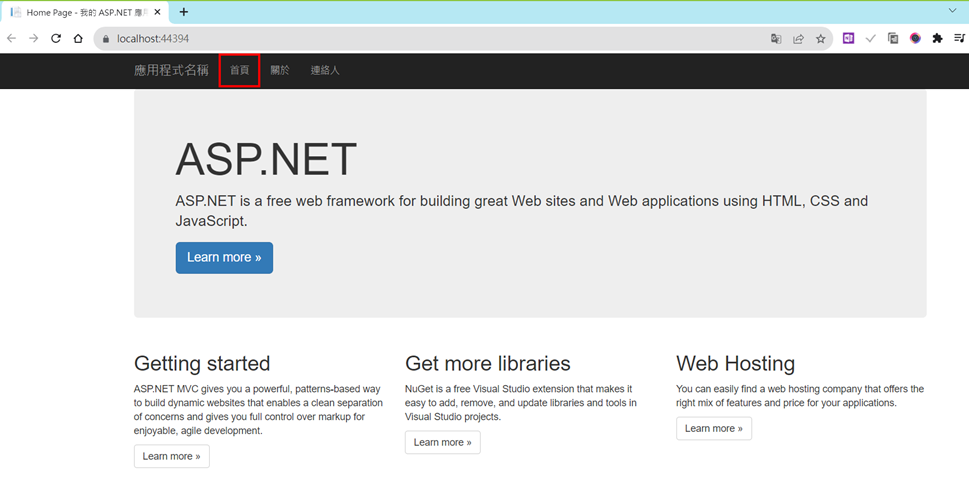Viewport: 969px width, 483px height.
Task: Open the OneNote Web Clipper extension
Action: pyautogui.click(x=848, y=38)
